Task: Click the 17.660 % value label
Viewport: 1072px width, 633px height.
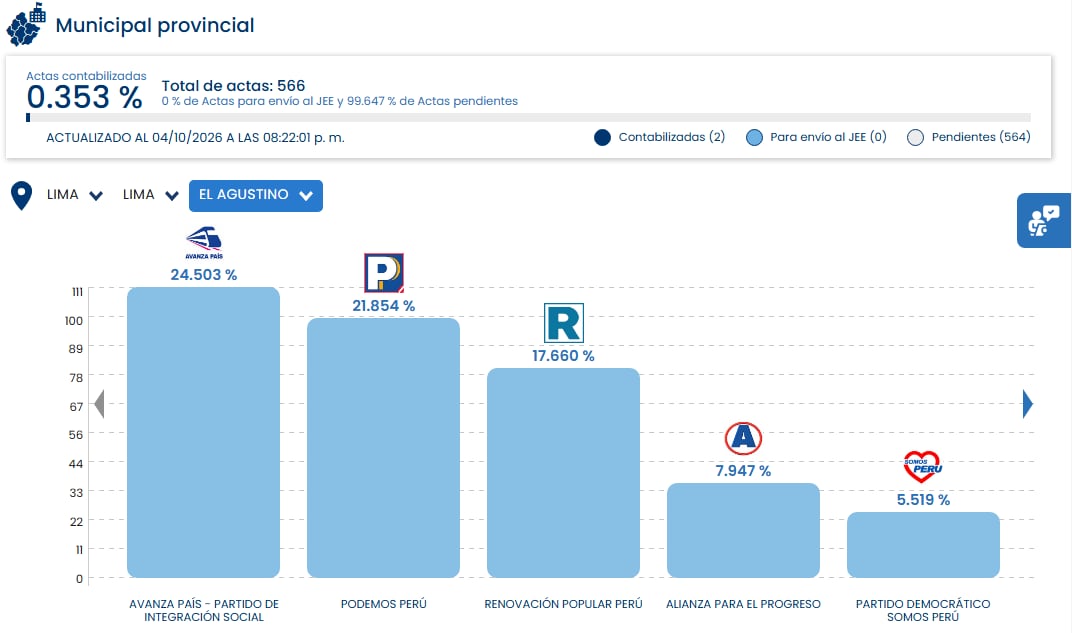Action: [x=563, y=355]
